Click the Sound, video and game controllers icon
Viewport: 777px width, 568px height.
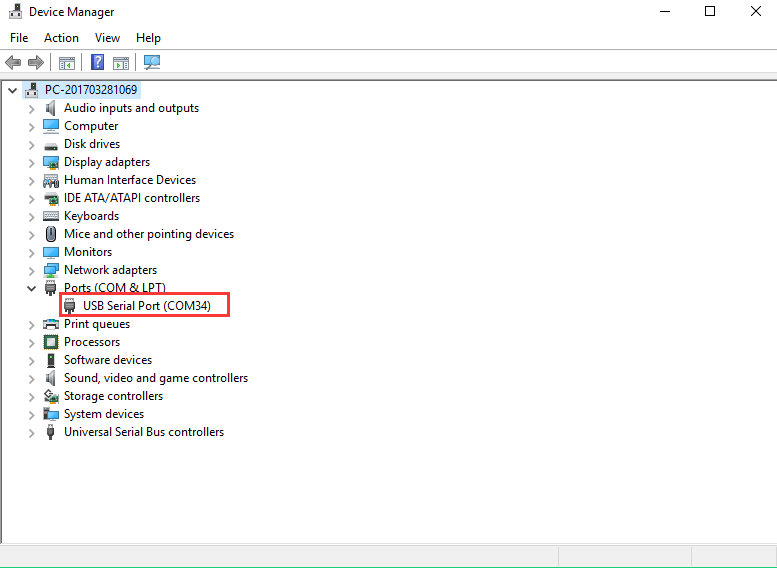[x=51, y=378]
